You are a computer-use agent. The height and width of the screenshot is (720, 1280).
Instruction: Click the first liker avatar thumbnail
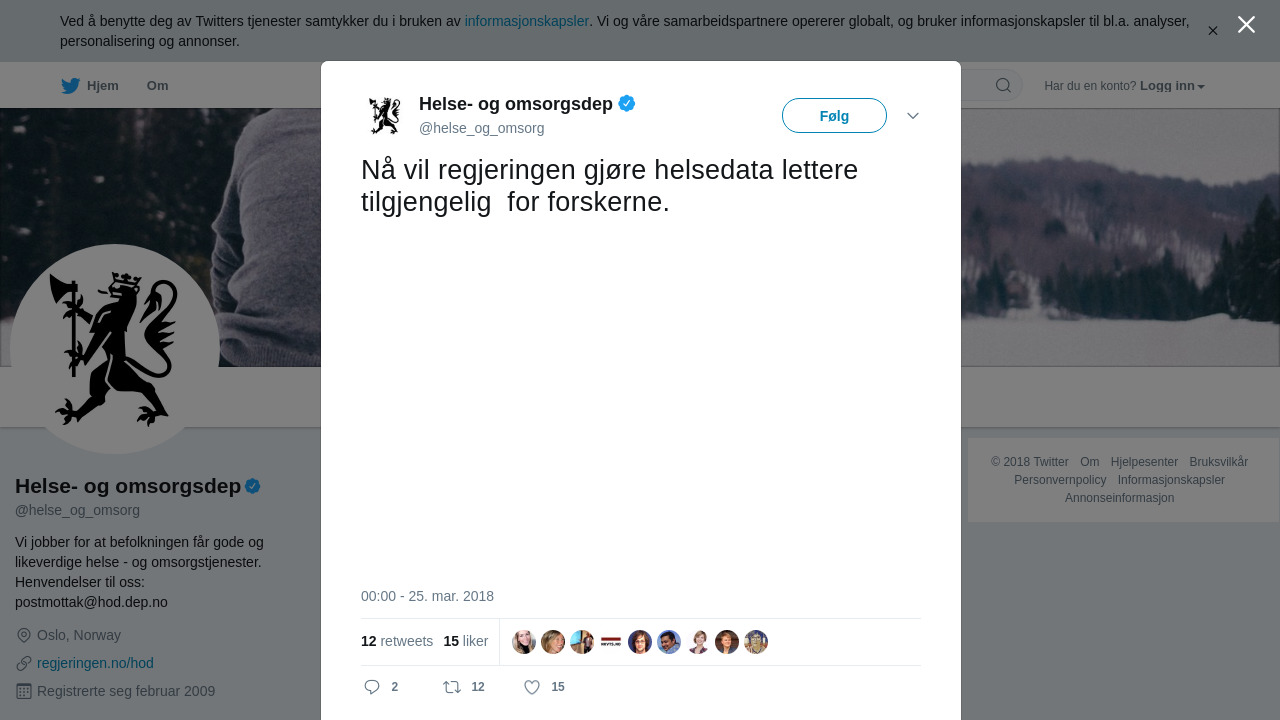coord(524,642)
